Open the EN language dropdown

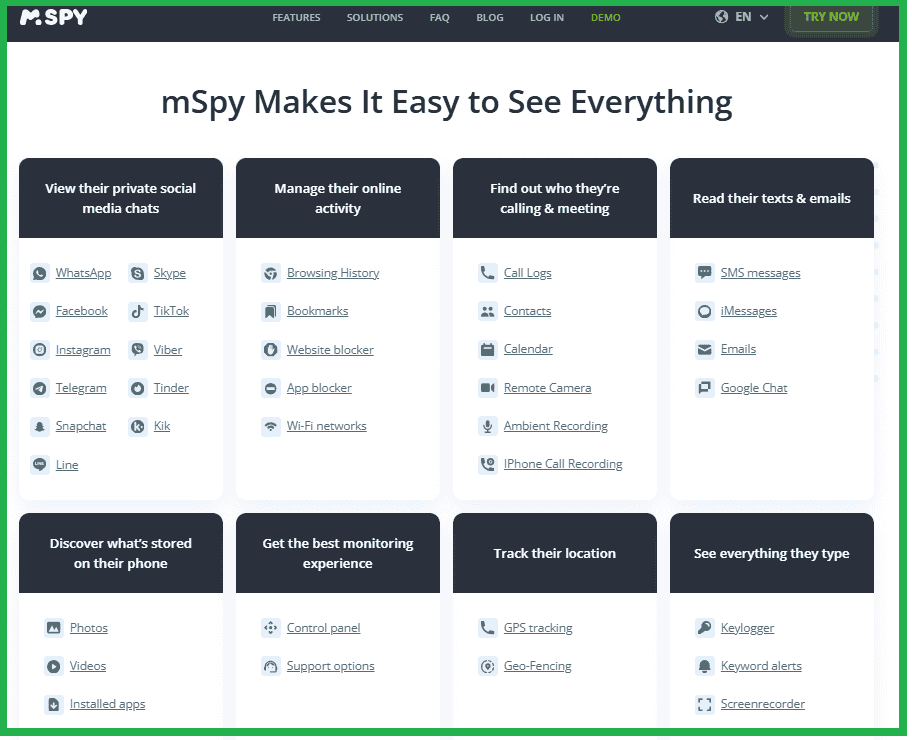[x=742, y=17]
